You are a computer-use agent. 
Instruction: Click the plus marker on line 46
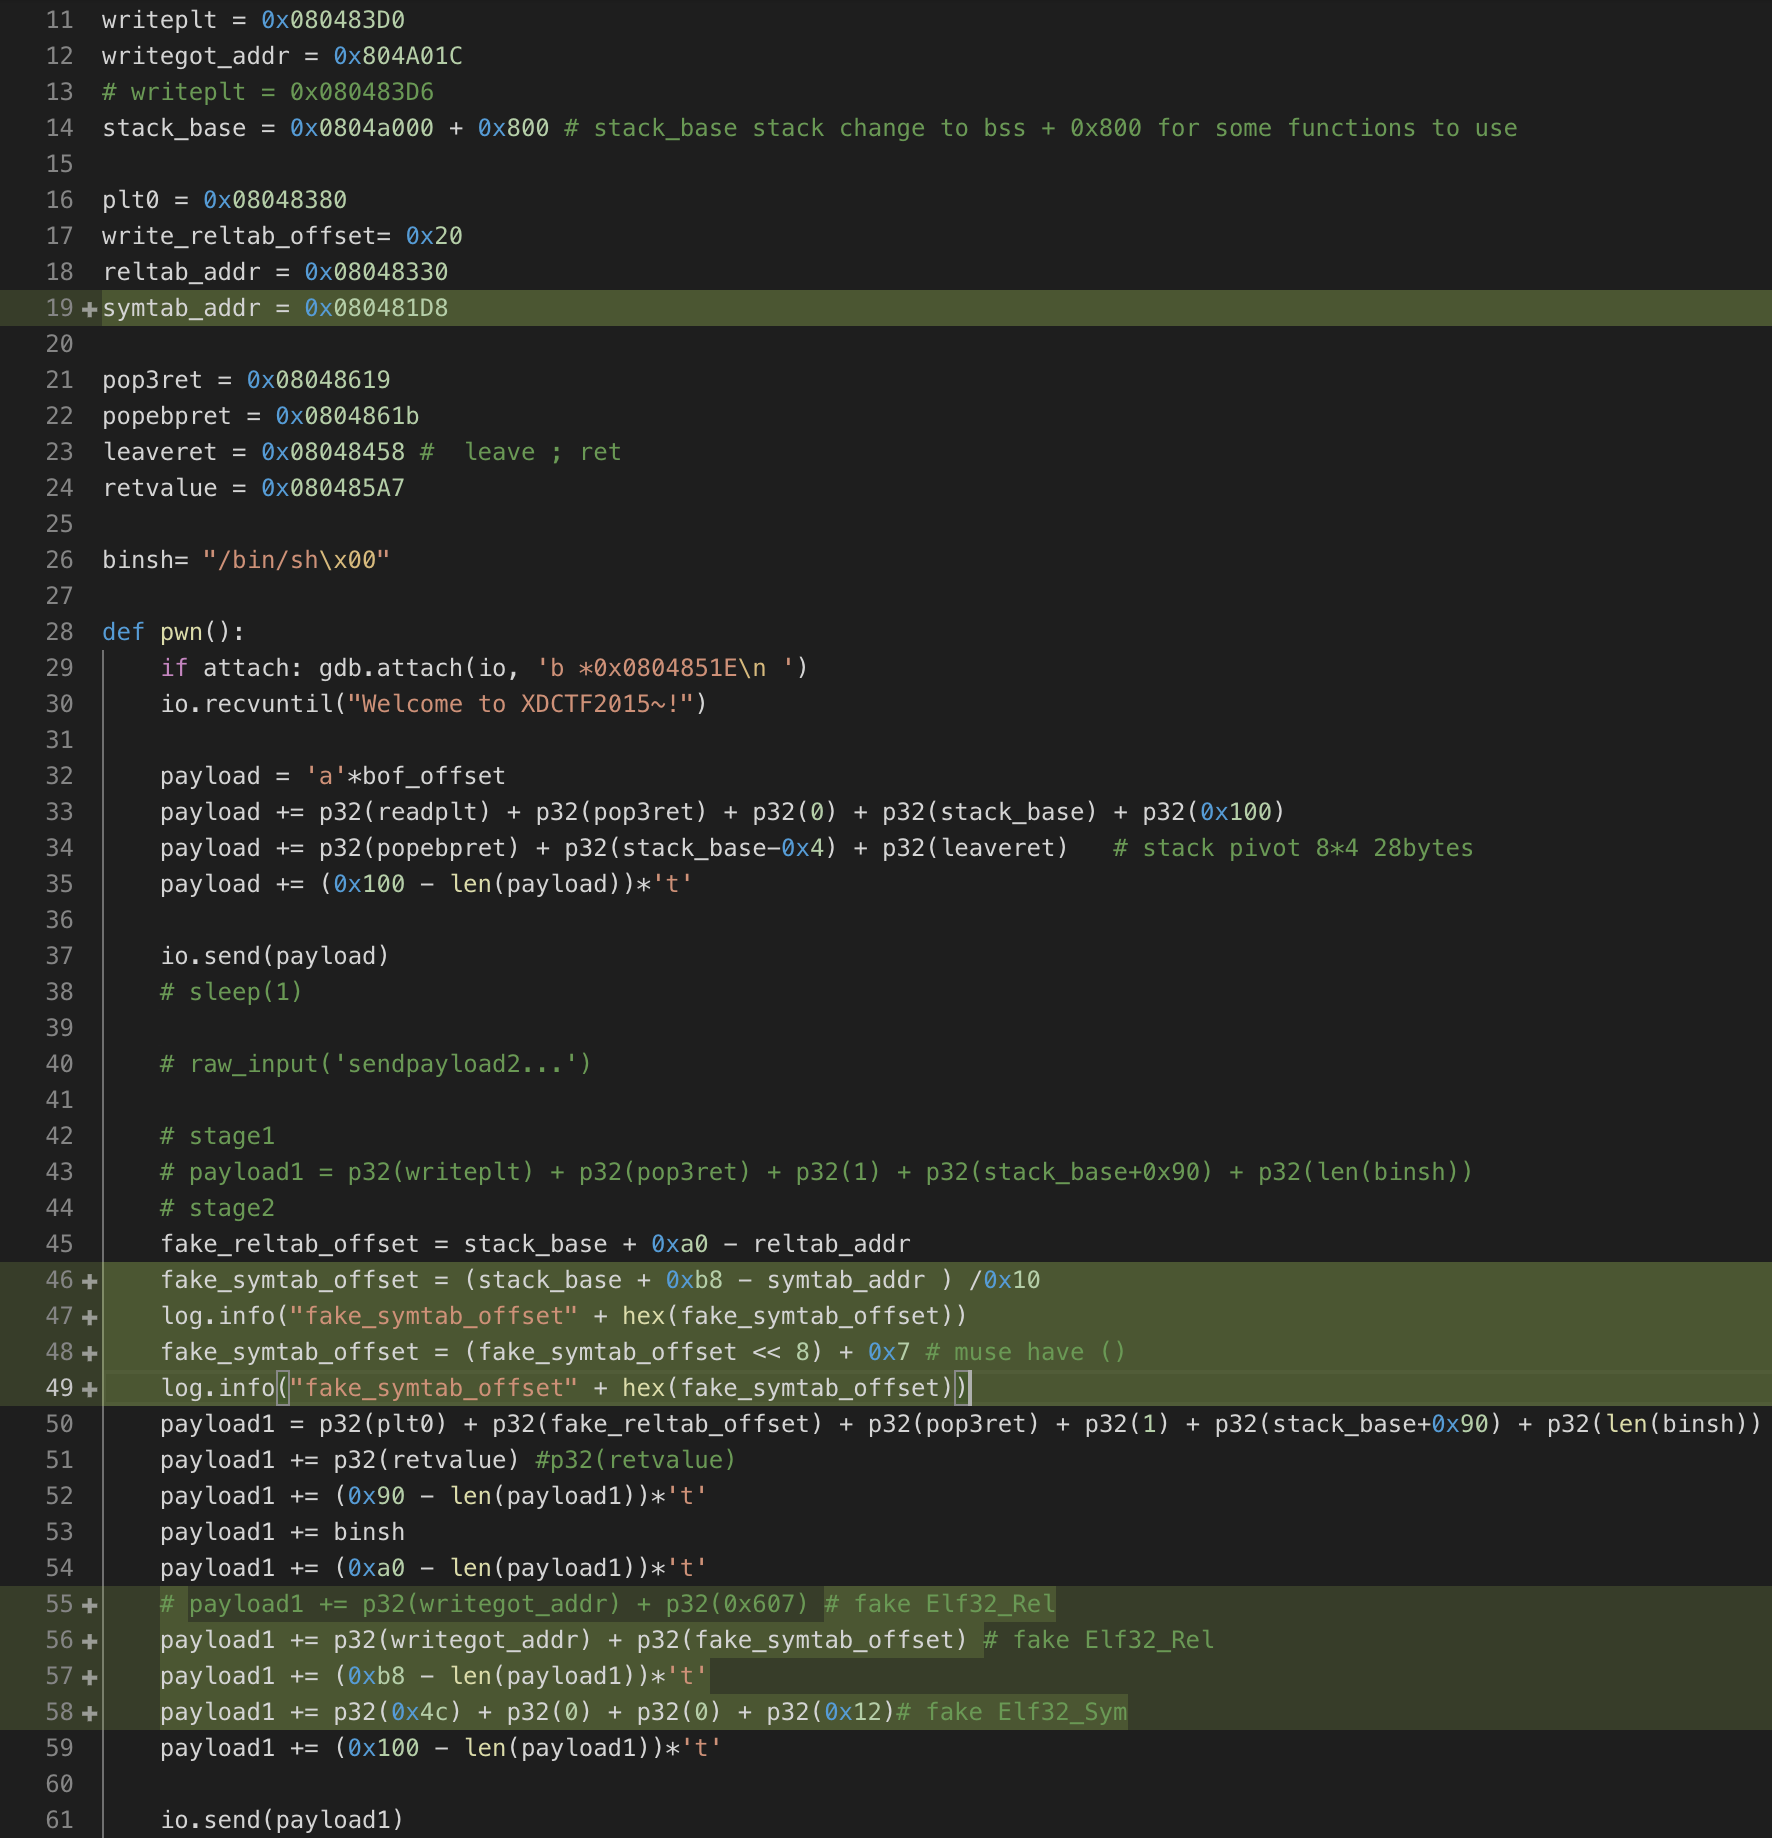89,1281
